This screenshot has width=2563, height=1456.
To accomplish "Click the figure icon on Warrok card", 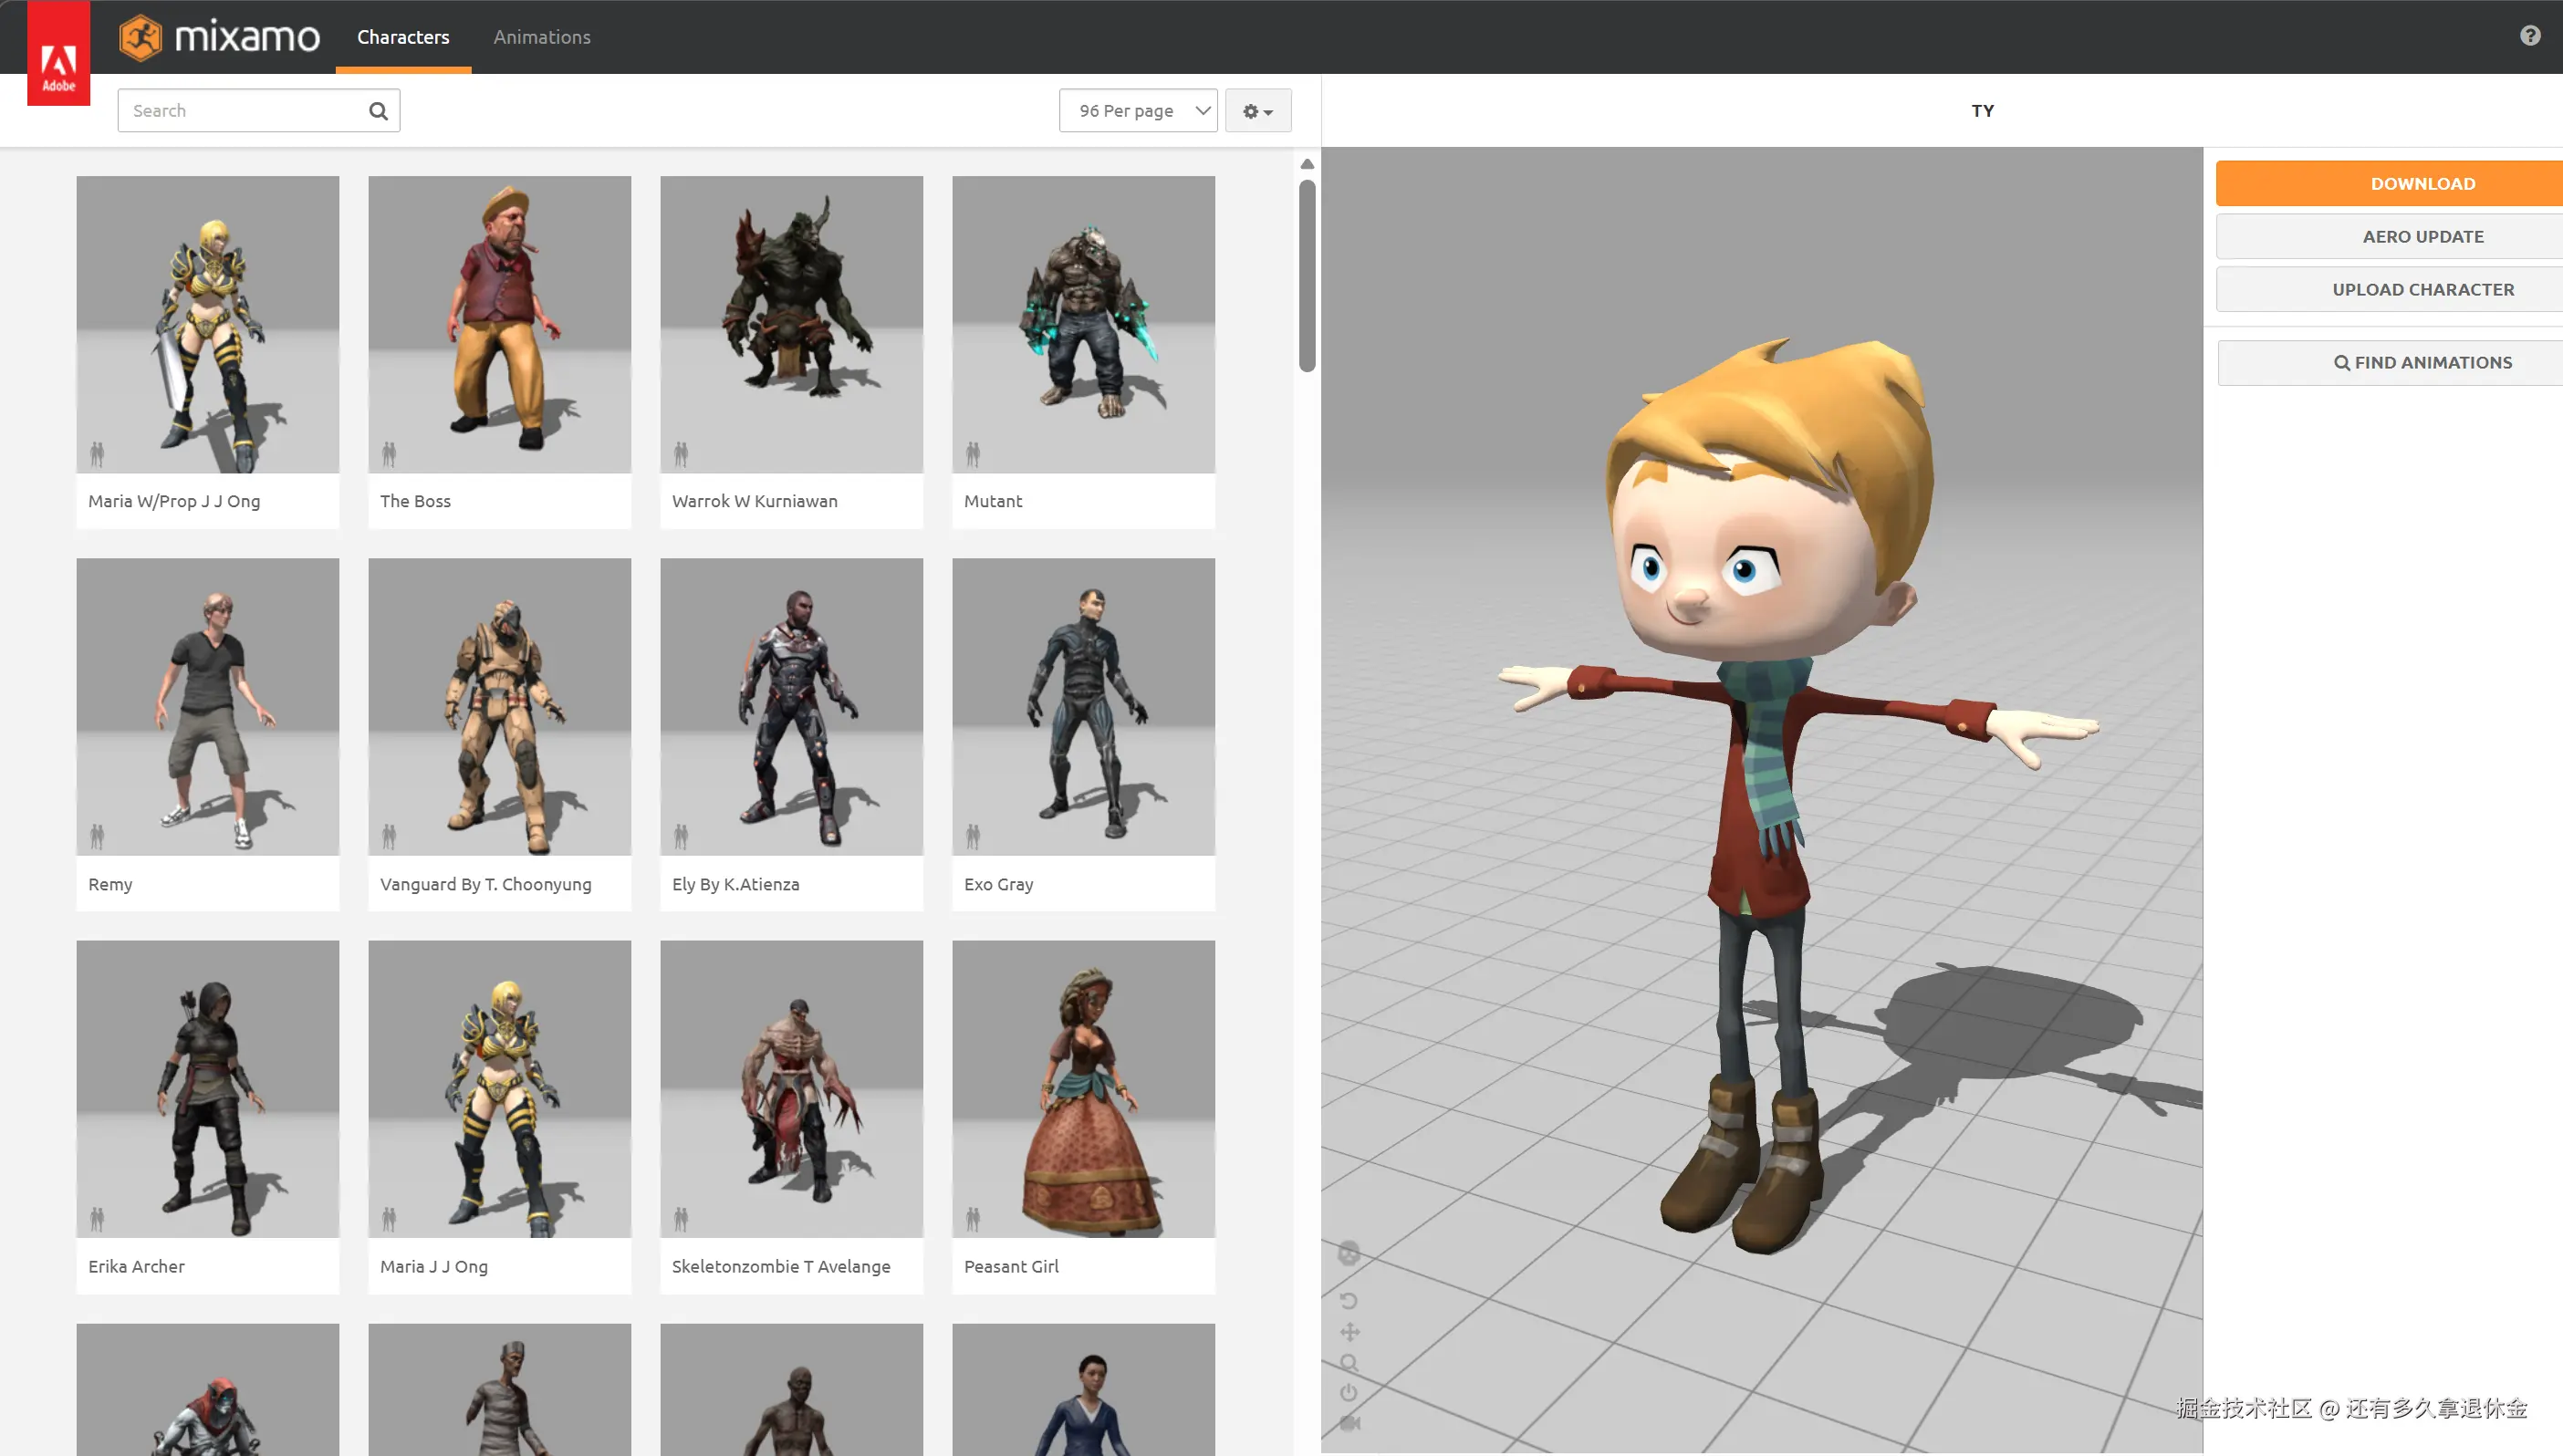I will click(681, 454).
